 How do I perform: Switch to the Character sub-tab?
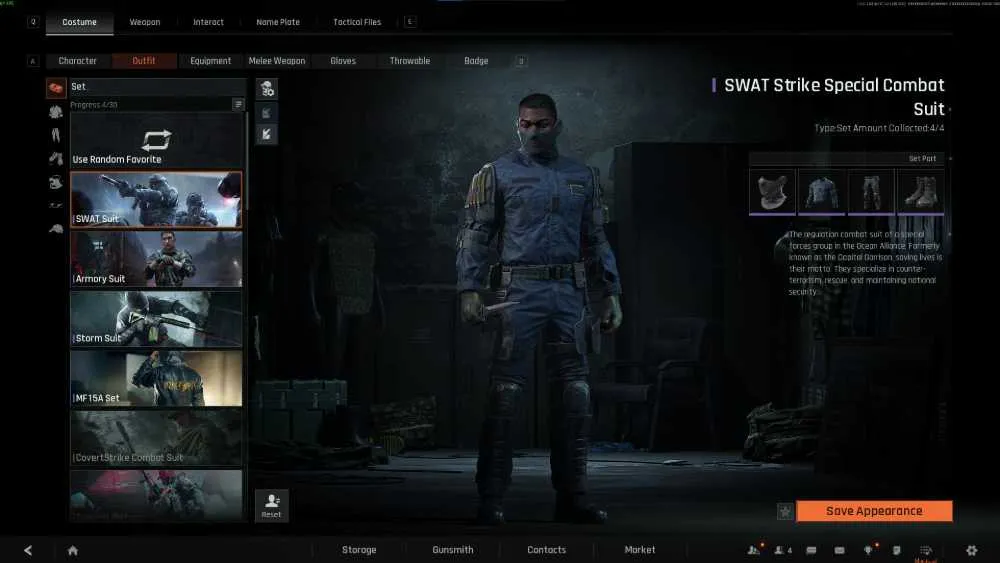click(x=78, y=61)
